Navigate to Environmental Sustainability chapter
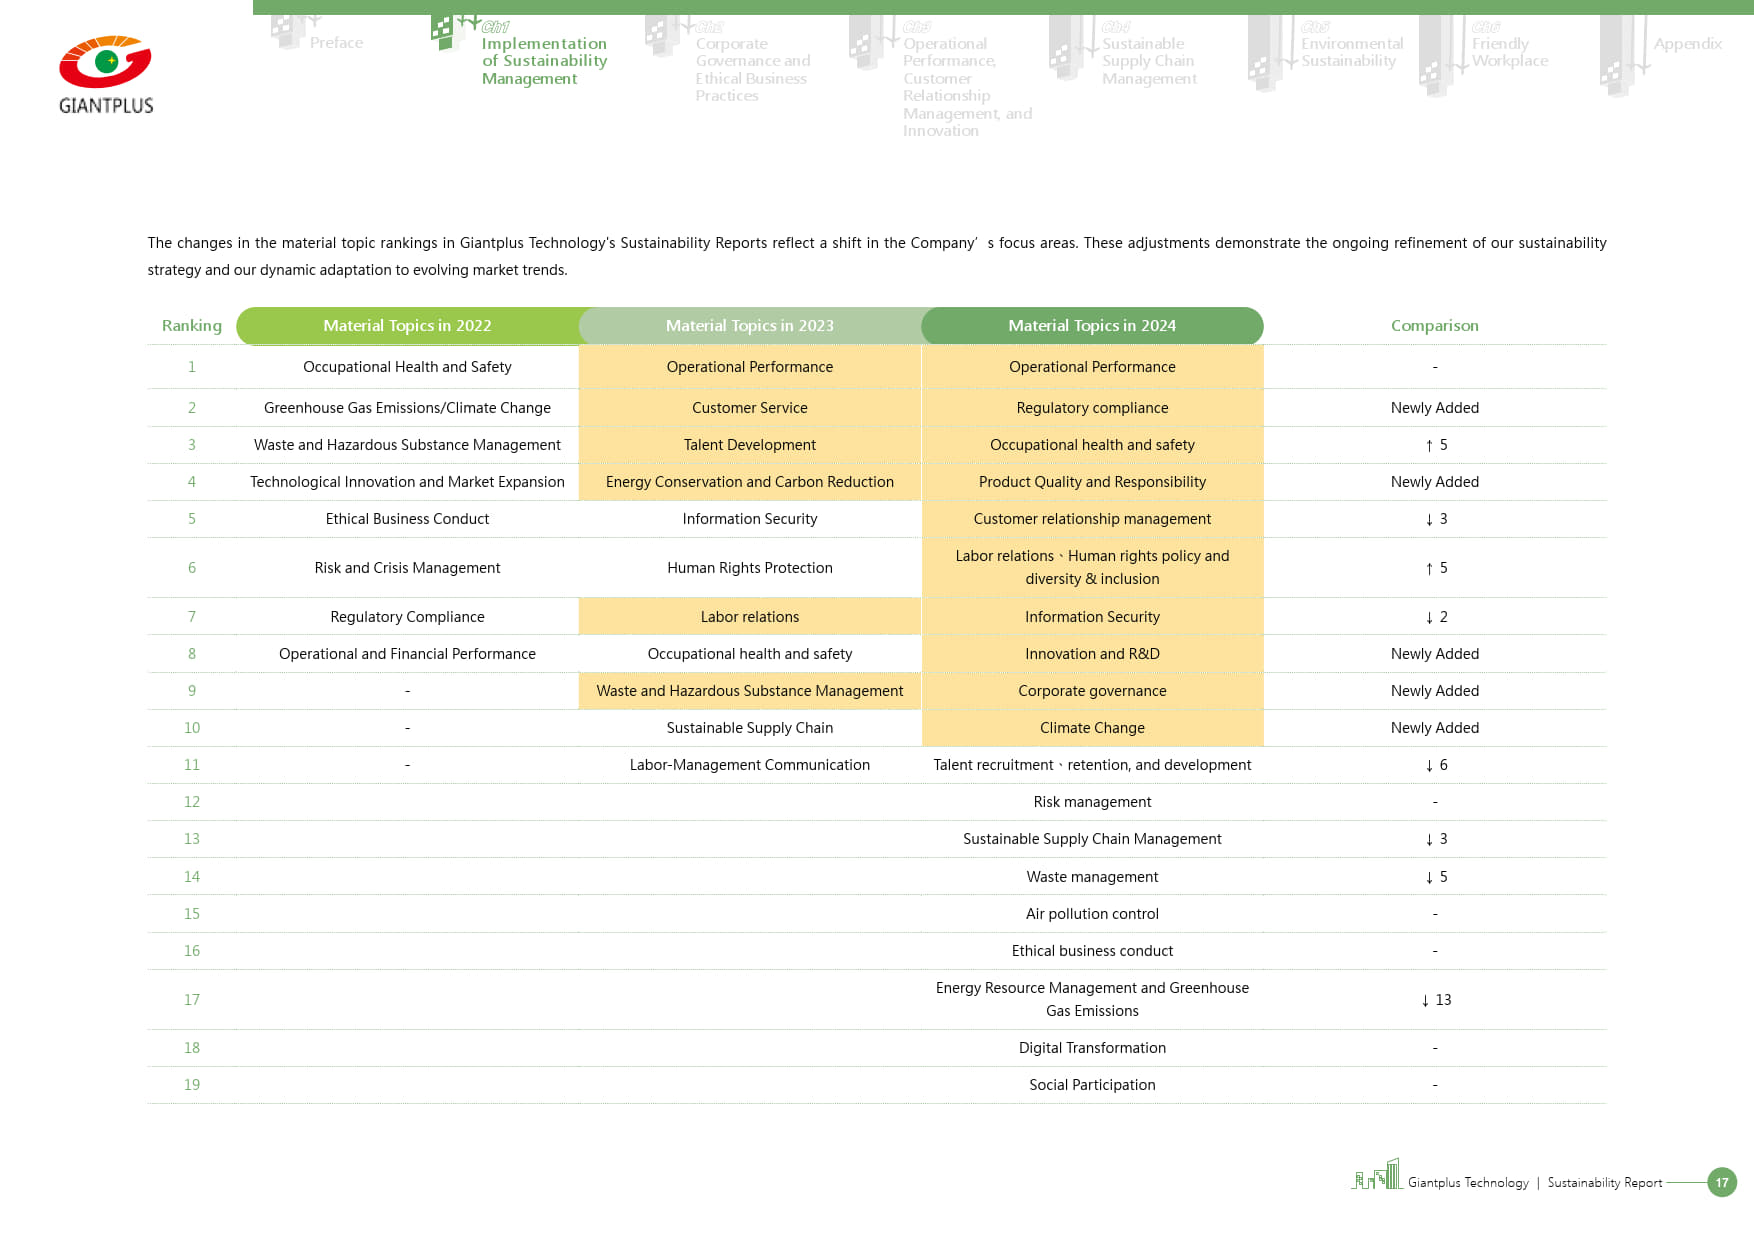The width and height of the screenshot is (1754, 1240). click(1351, 52)
